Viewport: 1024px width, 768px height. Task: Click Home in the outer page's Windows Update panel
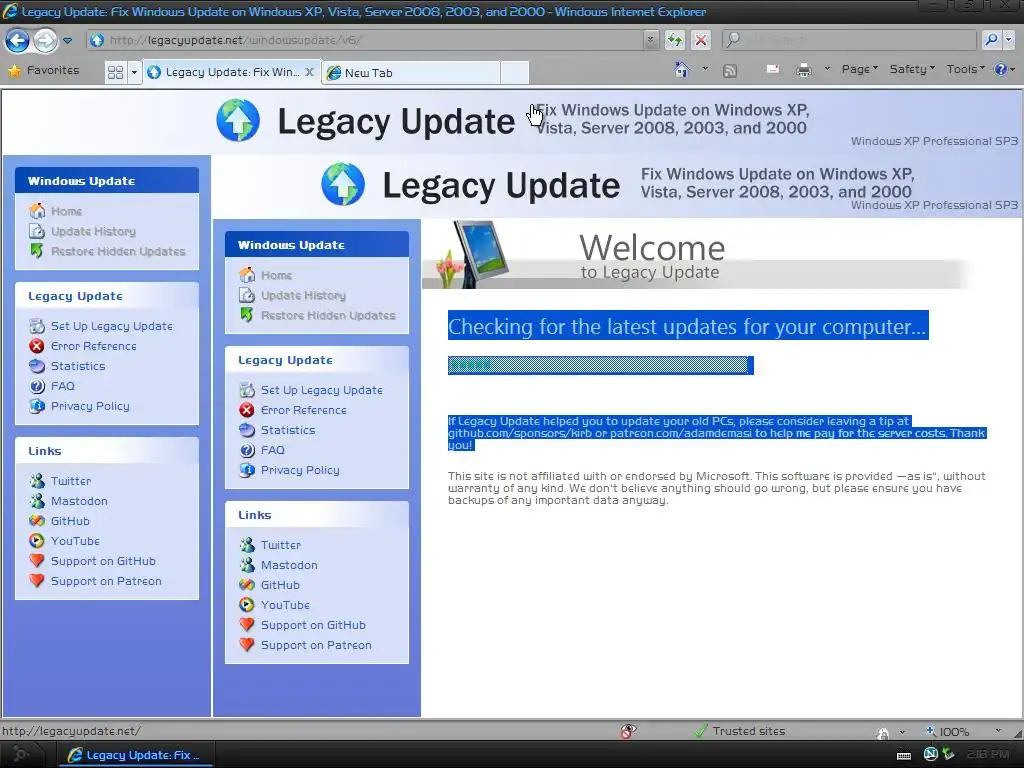click(67, 211)
